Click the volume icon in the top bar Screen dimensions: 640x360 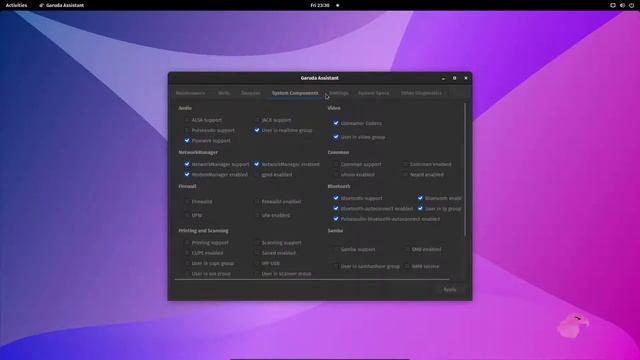coord(622,5)
